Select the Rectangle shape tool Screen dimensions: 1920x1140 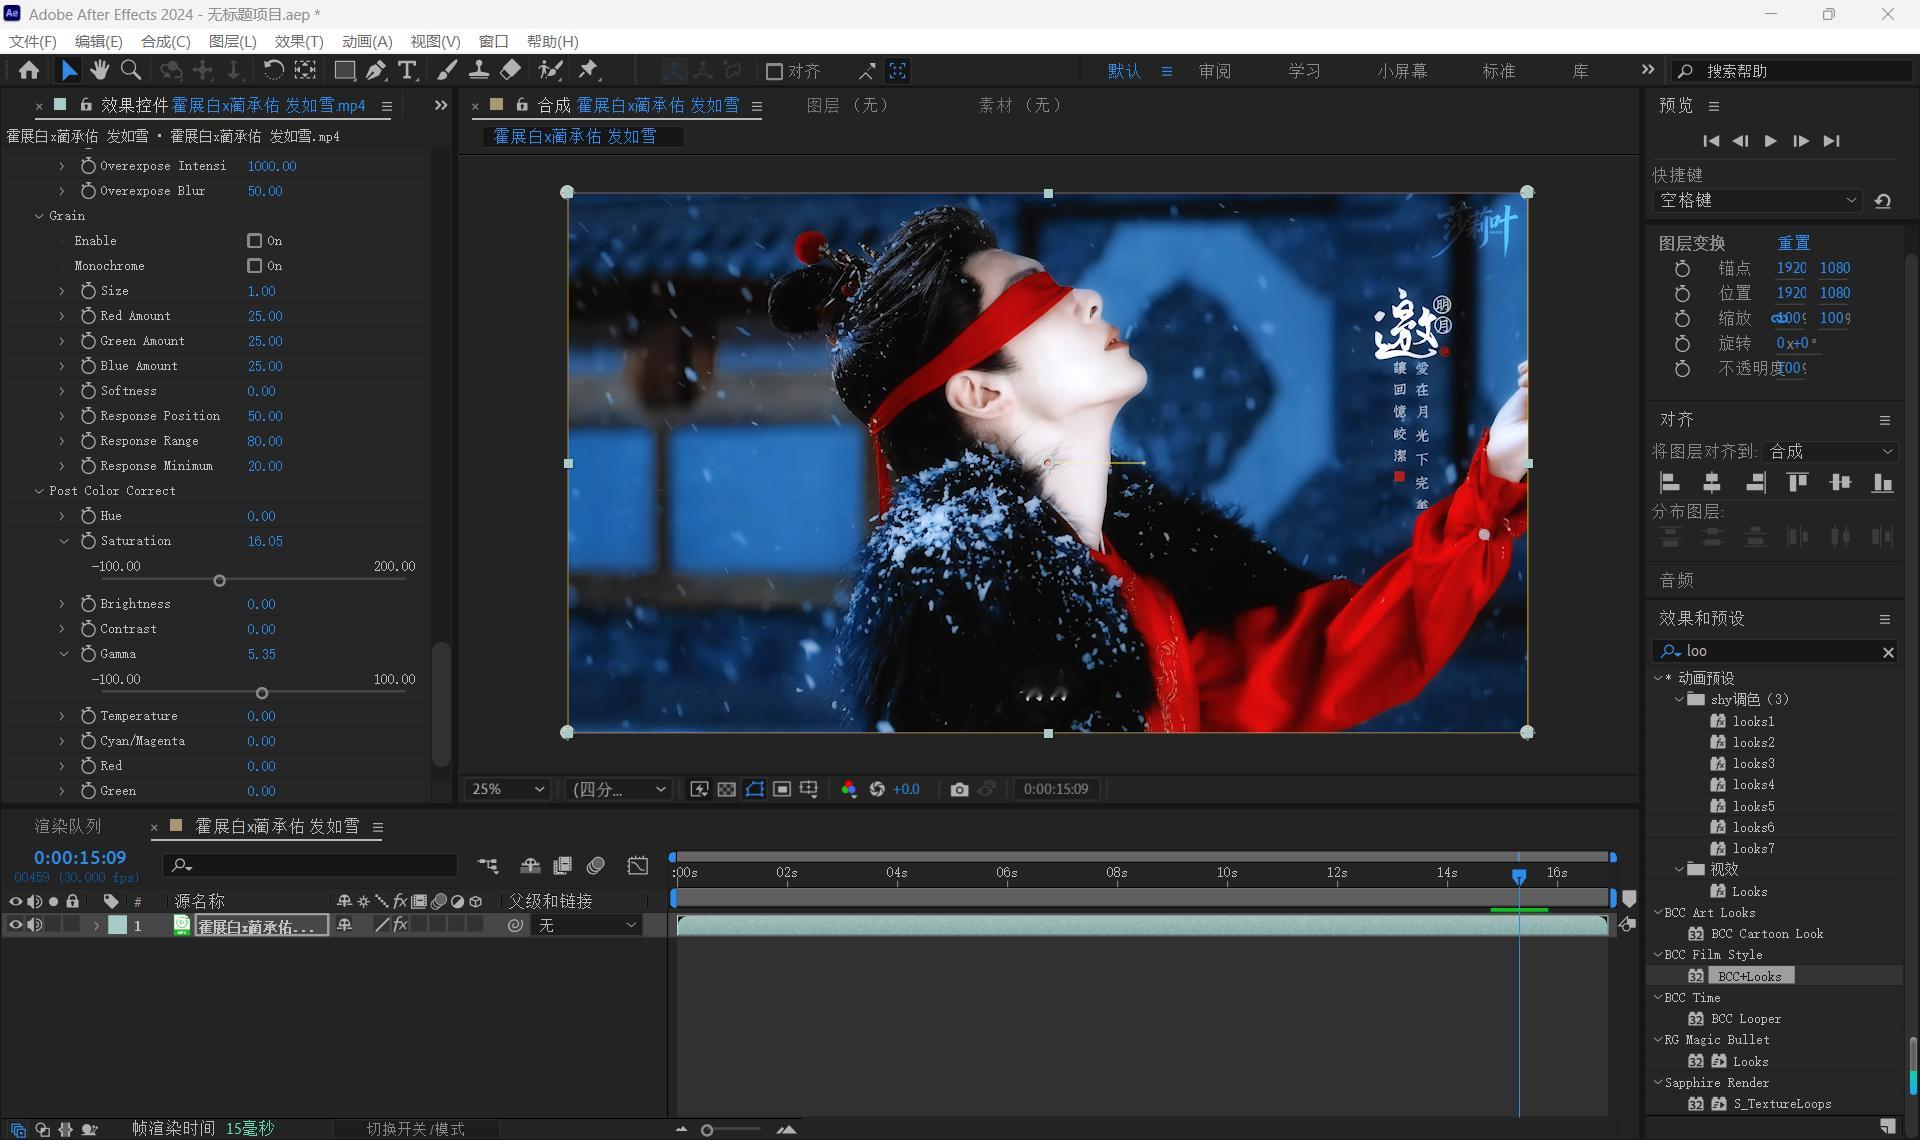pyautogui.click(x=344, y=71)
